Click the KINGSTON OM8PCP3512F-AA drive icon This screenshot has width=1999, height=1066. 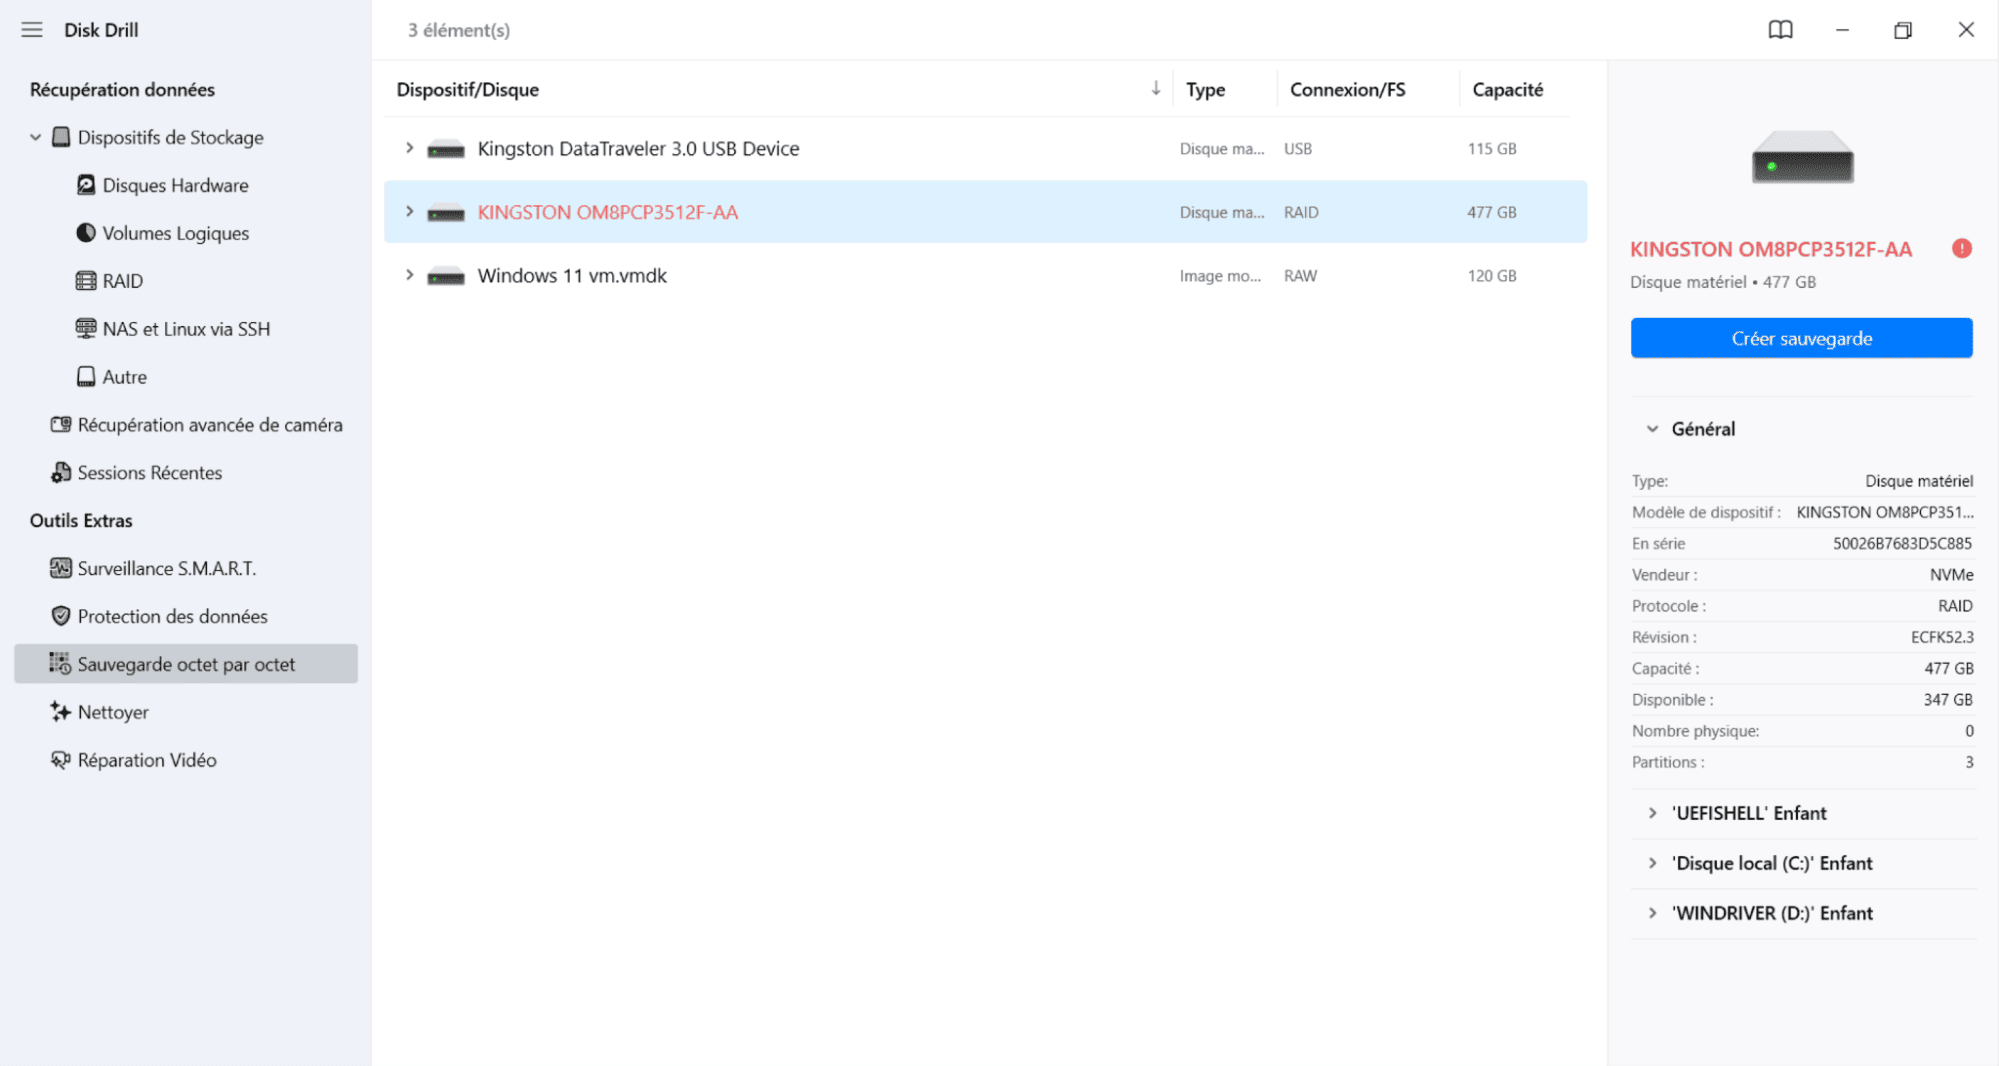[446, 213]
